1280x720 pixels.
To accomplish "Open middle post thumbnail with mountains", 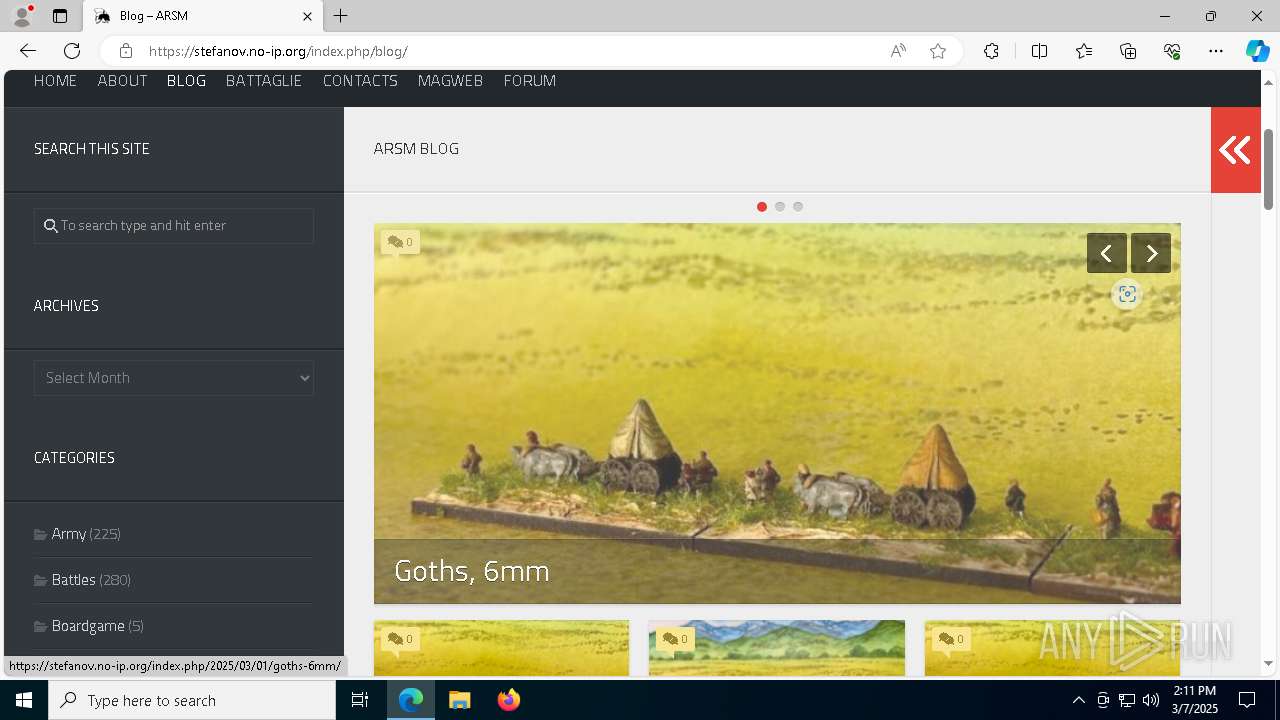I will point(777,648).
